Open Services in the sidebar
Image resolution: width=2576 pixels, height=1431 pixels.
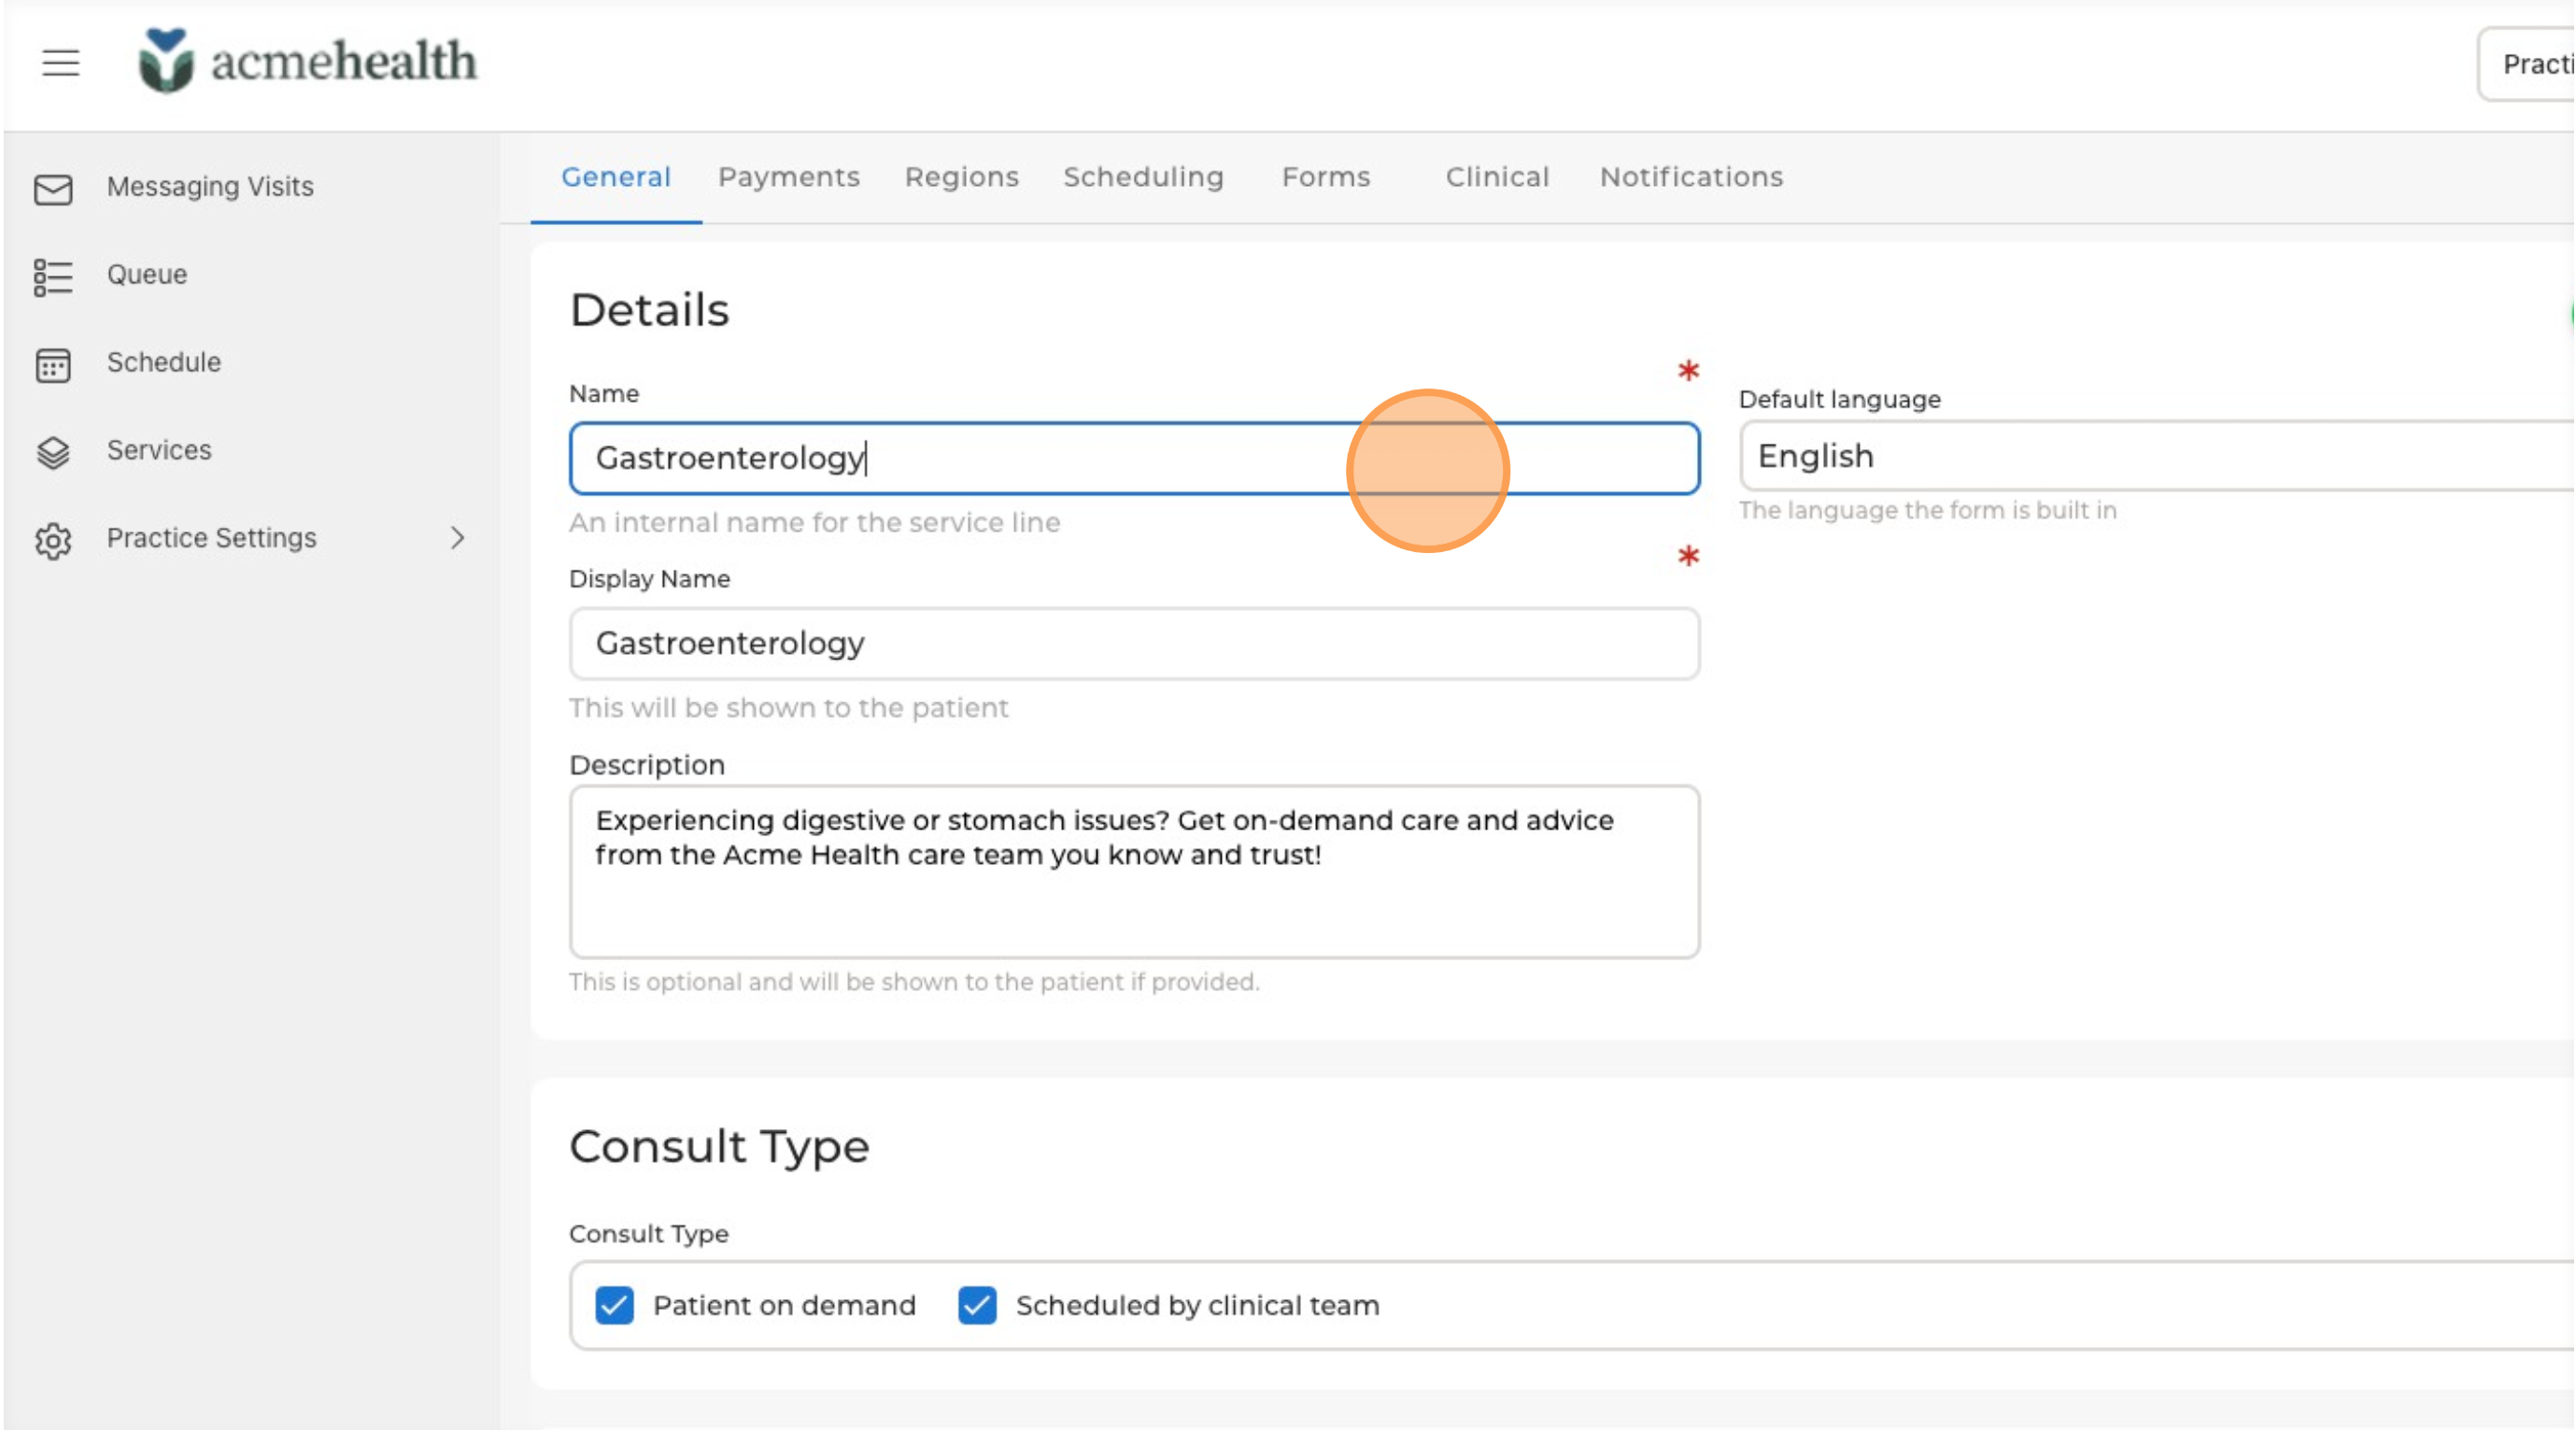[x=159, y=450]
